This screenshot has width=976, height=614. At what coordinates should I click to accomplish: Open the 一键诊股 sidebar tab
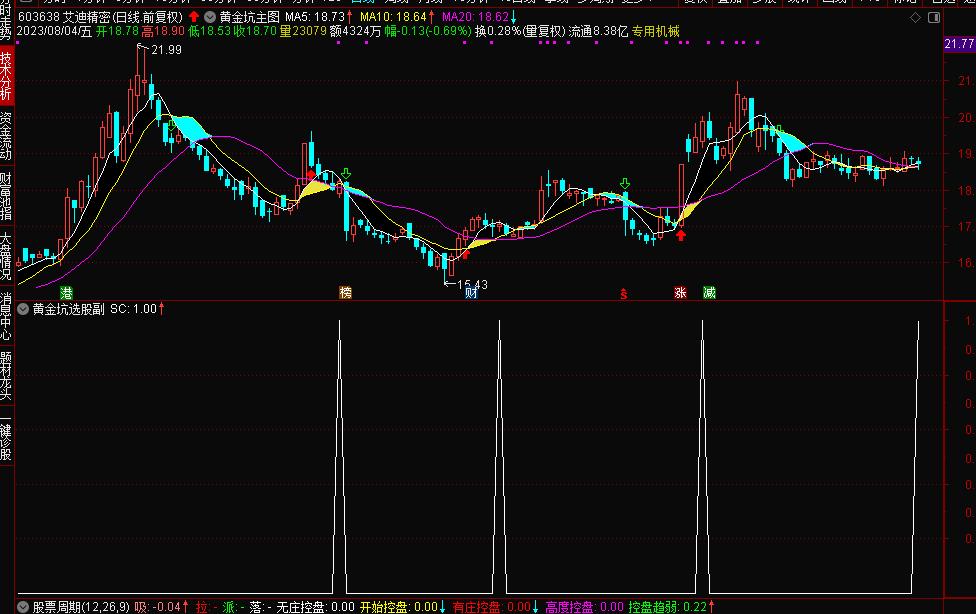coord(6,435)
